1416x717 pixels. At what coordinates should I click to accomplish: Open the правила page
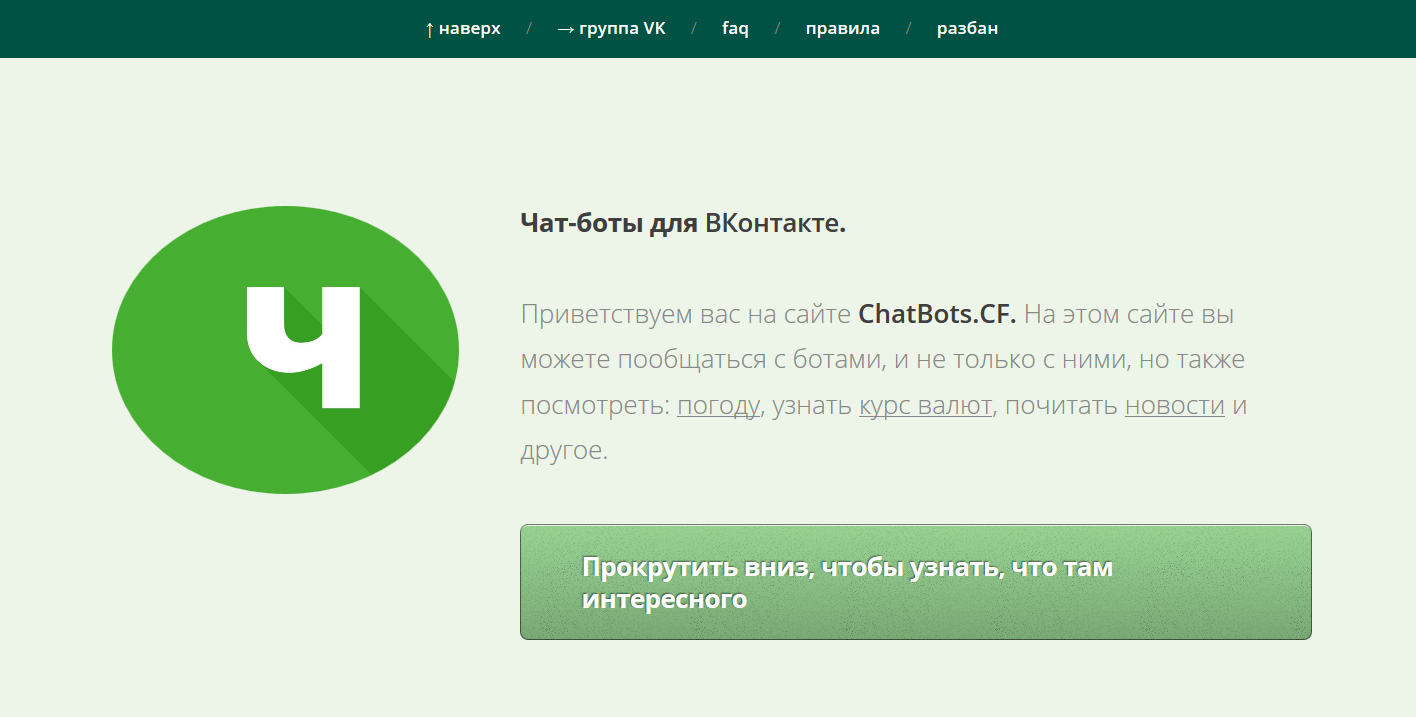[x=843, y=28]
